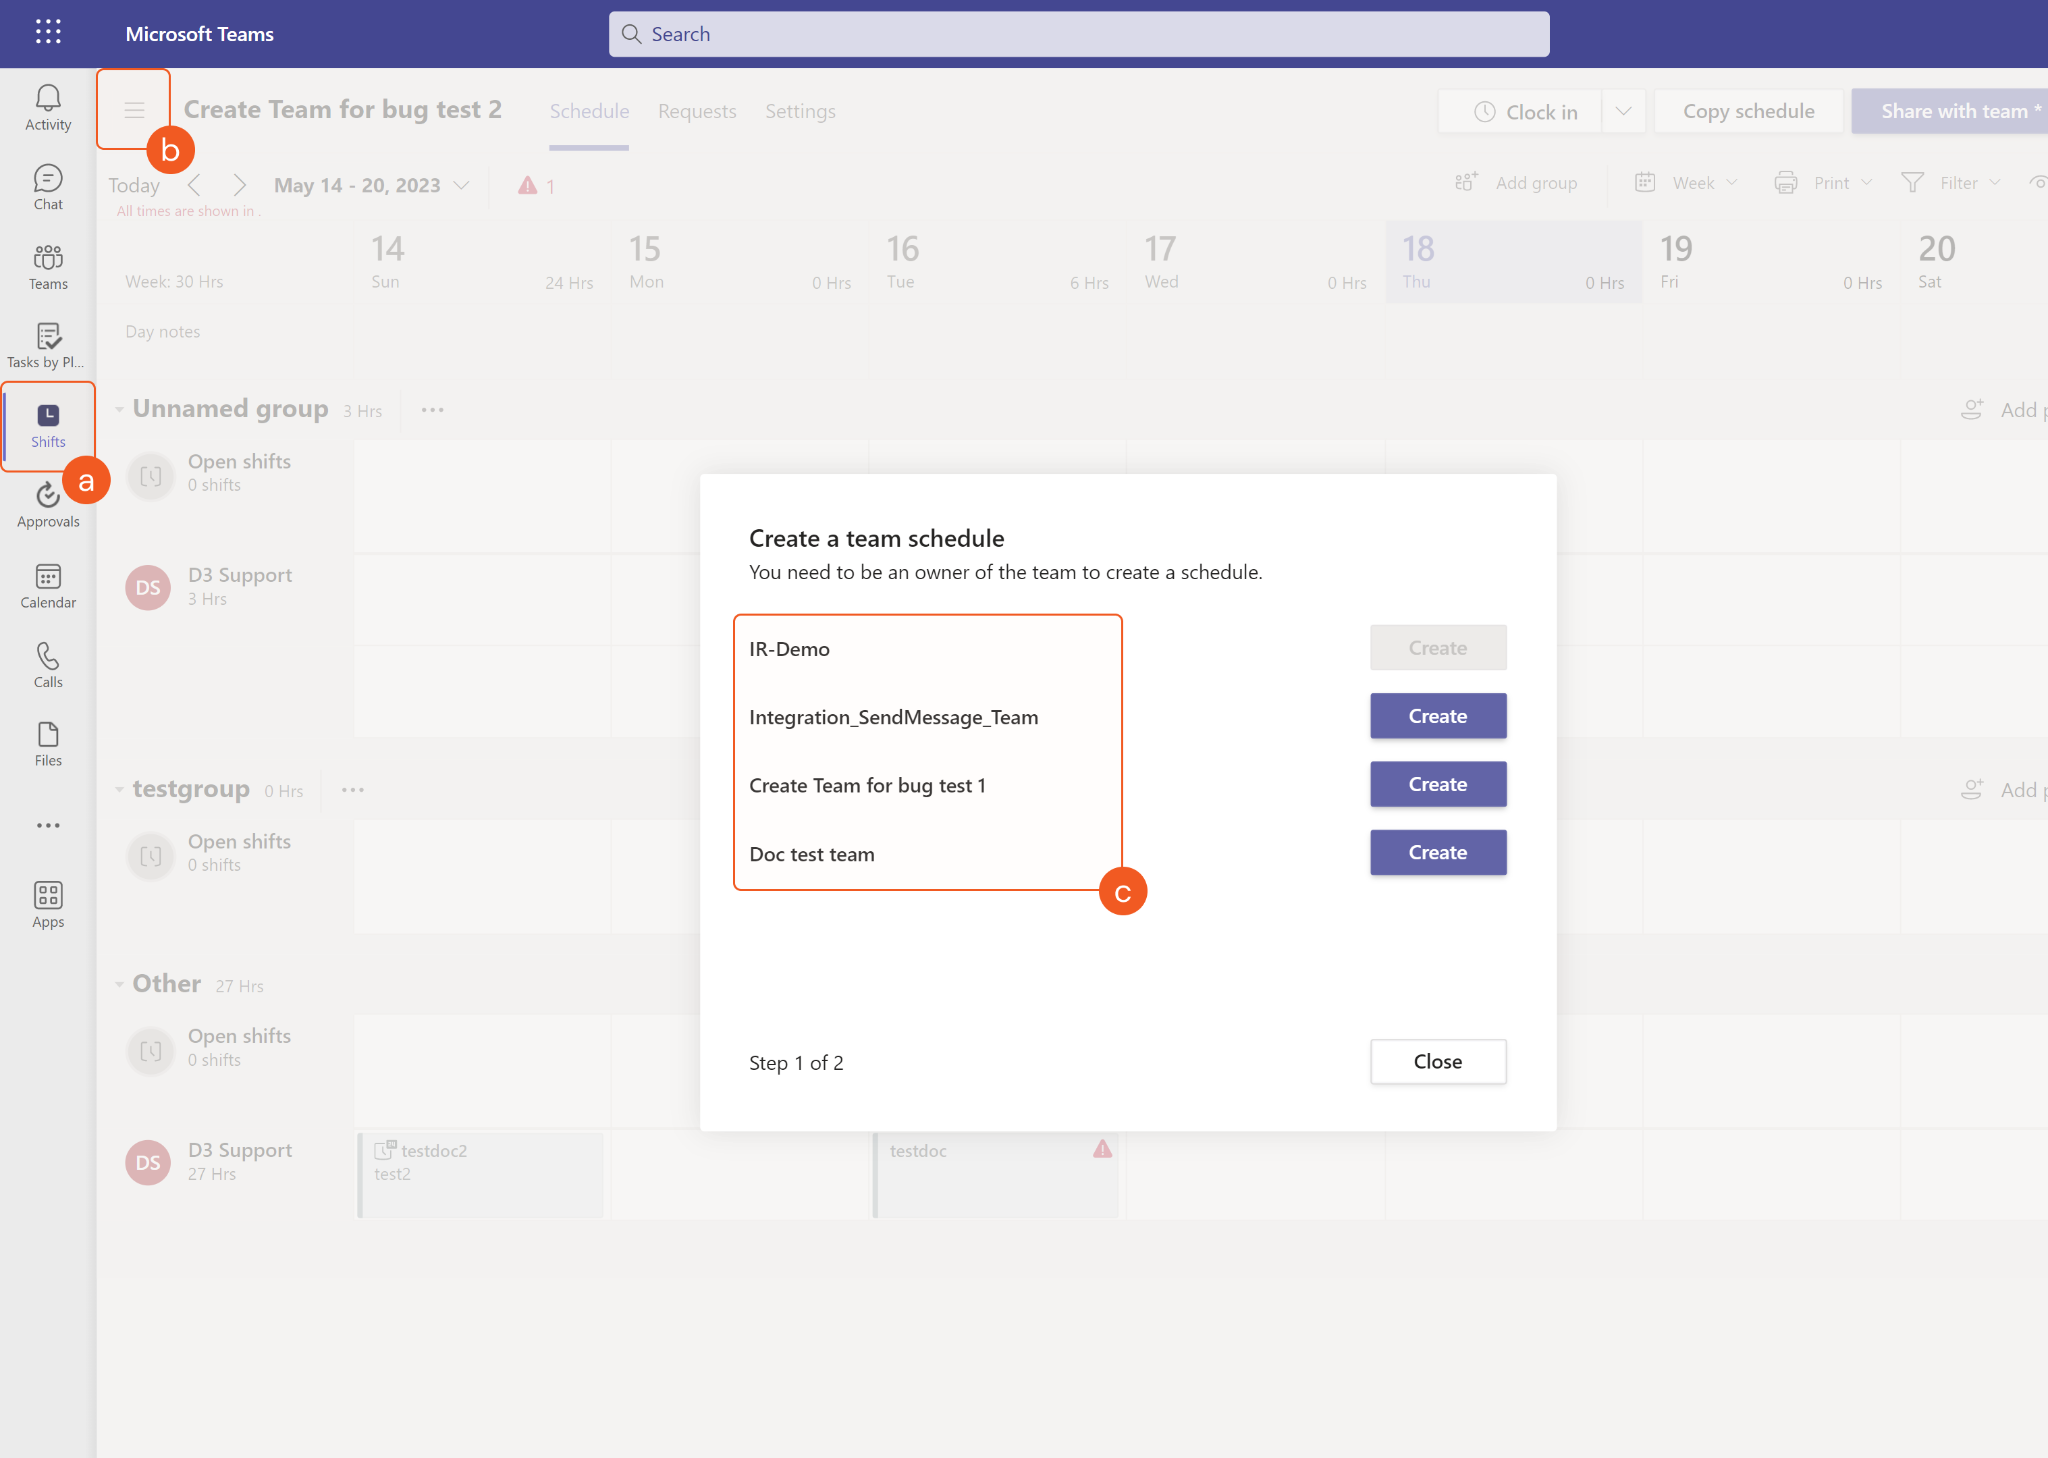Close the team schedule dialog
Viewport: 2048px width, 1458px height.
pos(1437,1061)
